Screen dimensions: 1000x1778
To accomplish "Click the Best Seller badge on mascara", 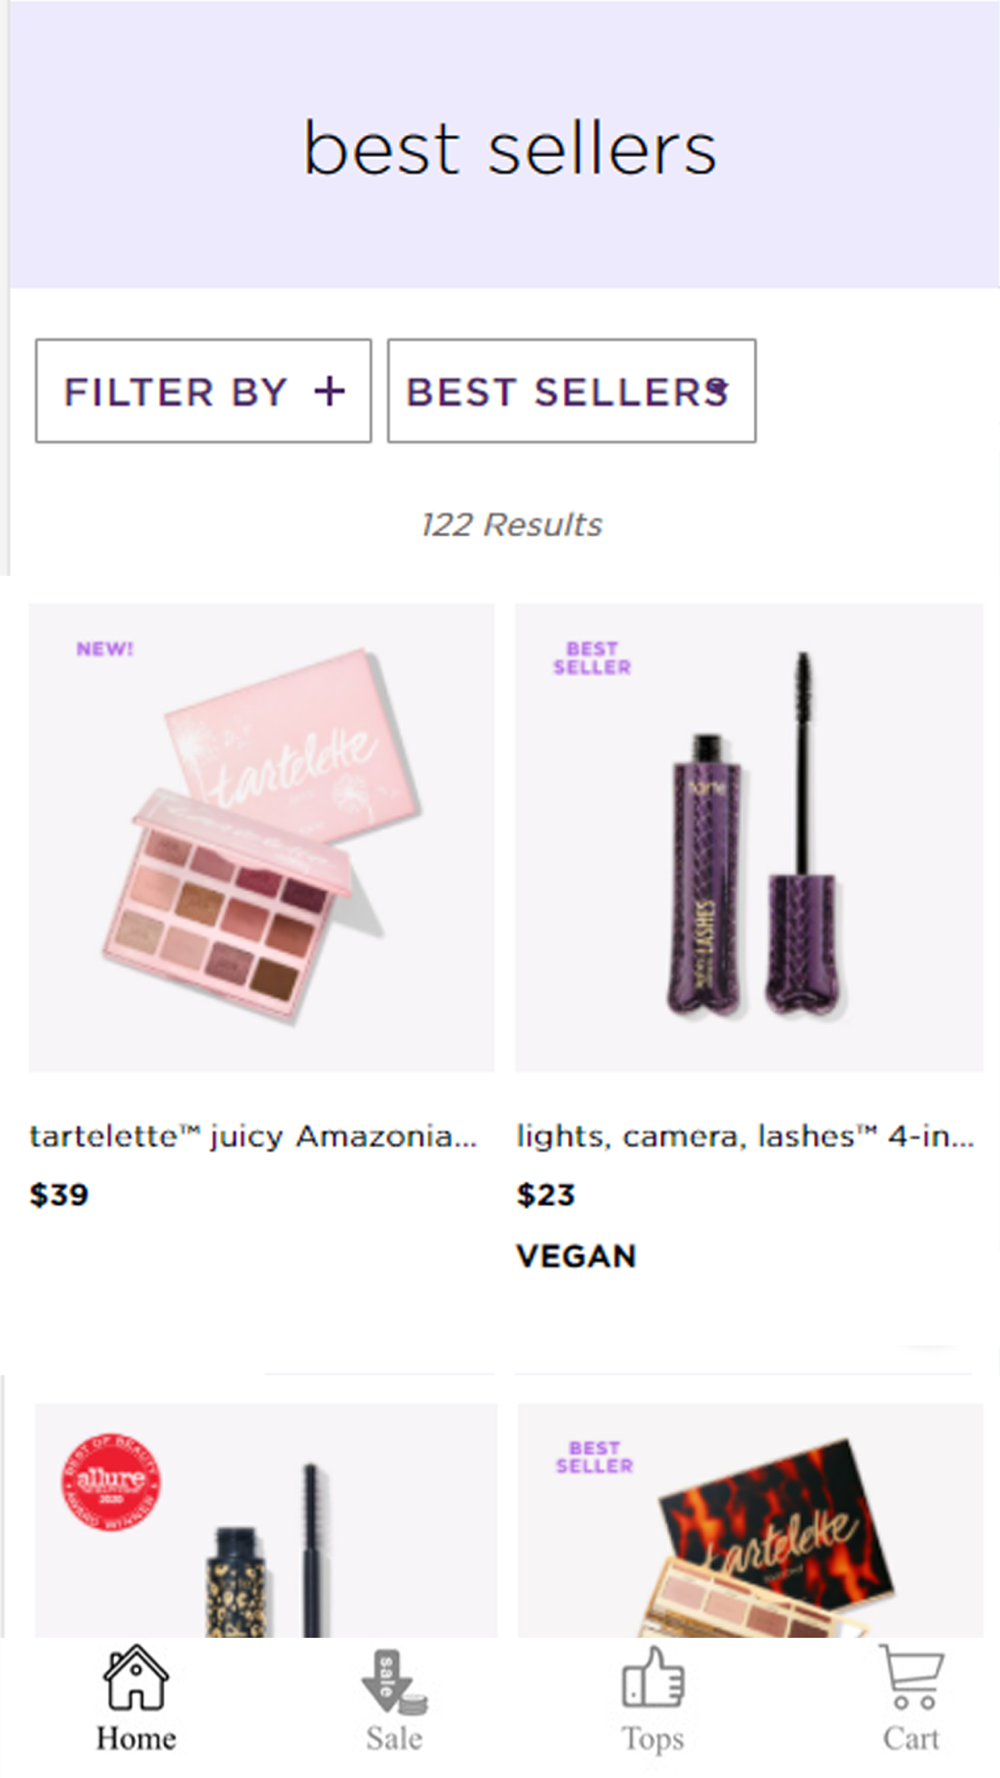I will 592,658.
